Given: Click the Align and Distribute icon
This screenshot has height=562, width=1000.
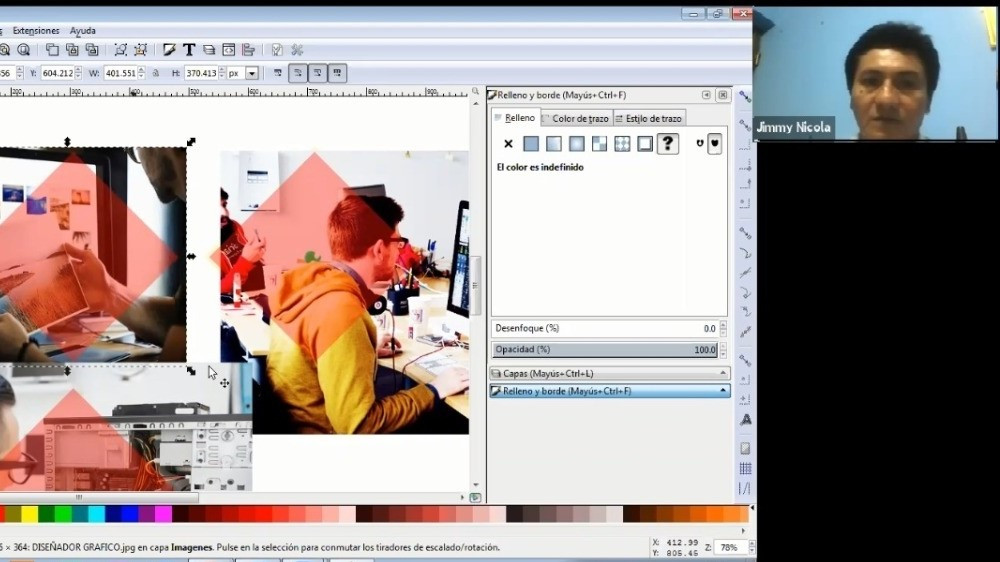Looking at the screenshot, I should pyautogui.click(x=248, y=50).
